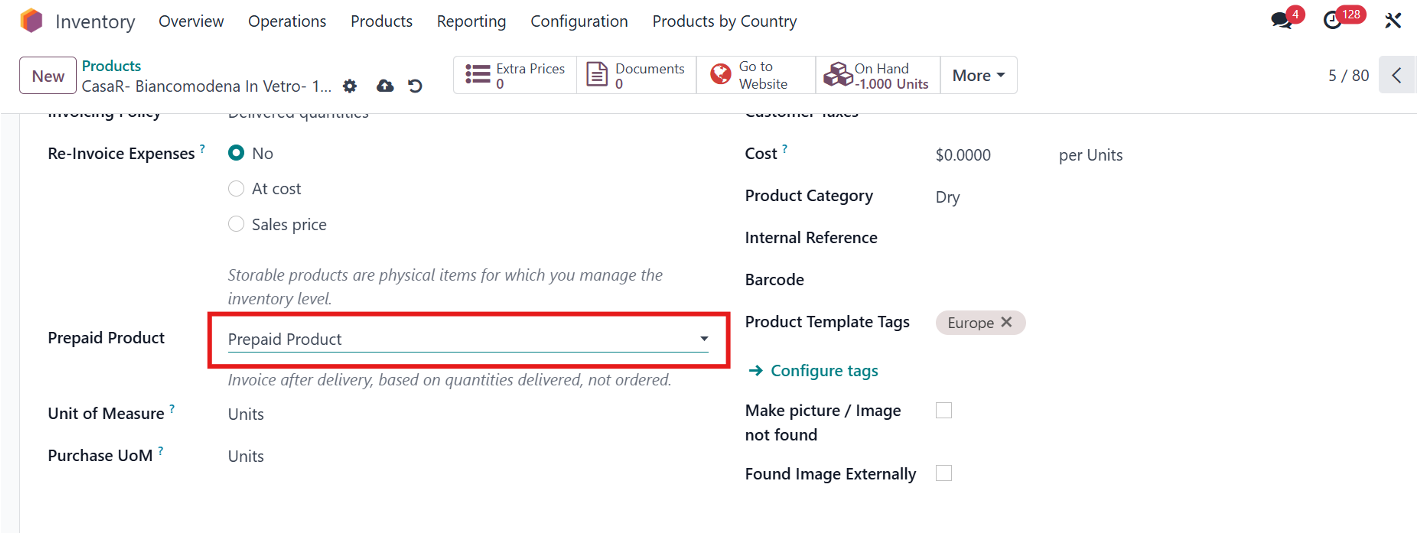Open the gear actions menu

tap(349, 86)
